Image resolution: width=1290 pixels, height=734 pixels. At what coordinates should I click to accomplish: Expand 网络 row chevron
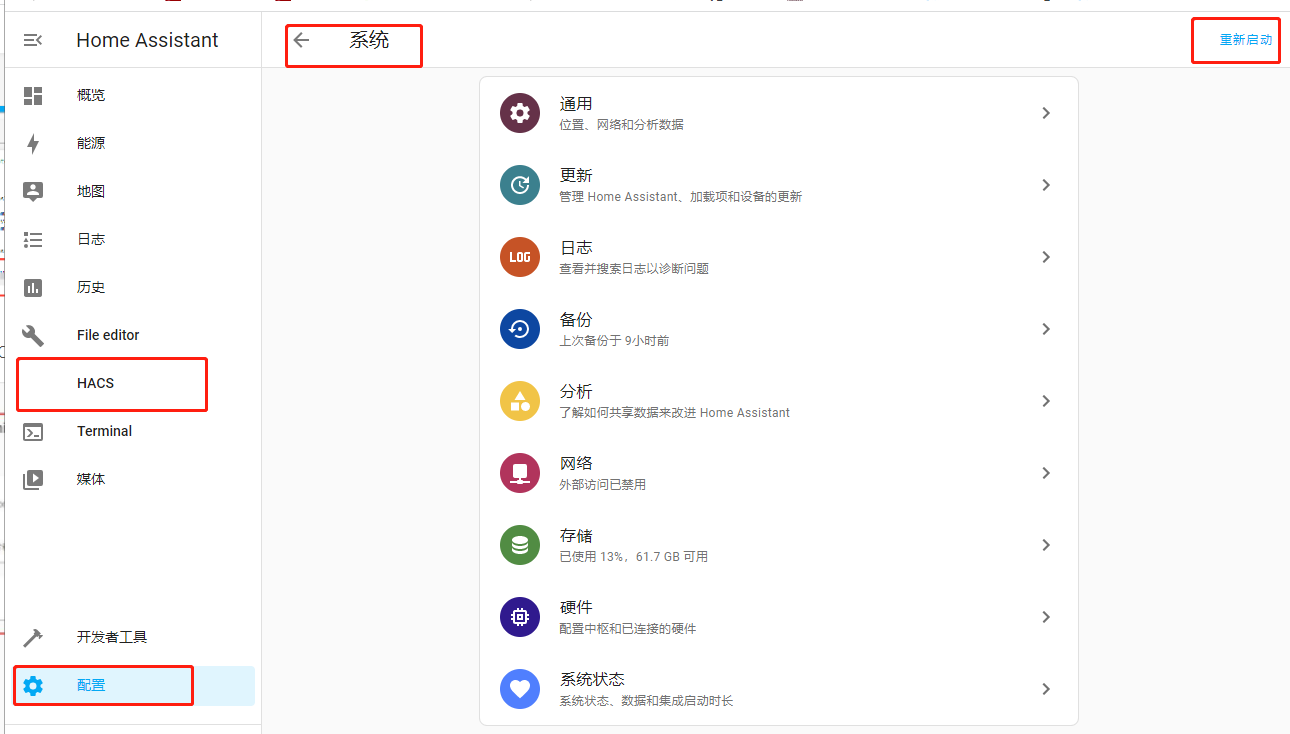point(1046,473)
